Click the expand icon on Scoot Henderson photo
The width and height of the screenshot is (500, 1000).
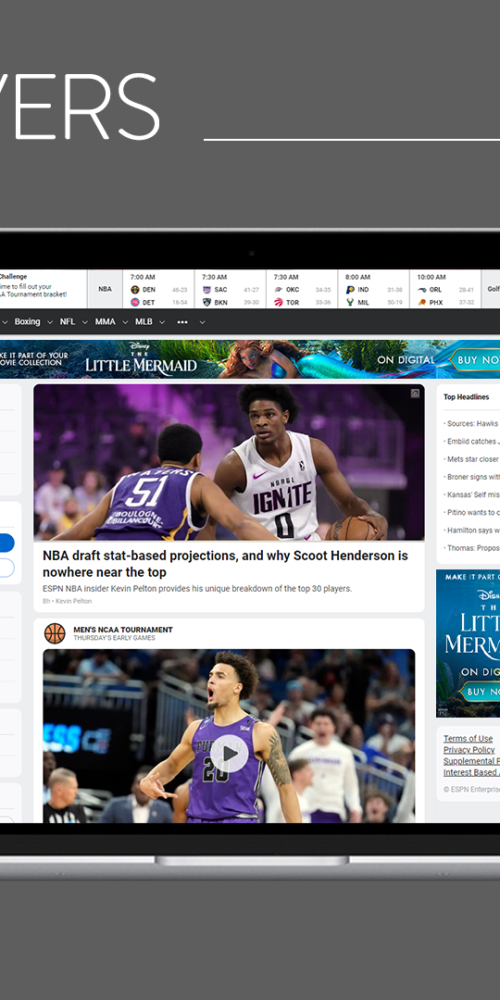tap(415, 393)
